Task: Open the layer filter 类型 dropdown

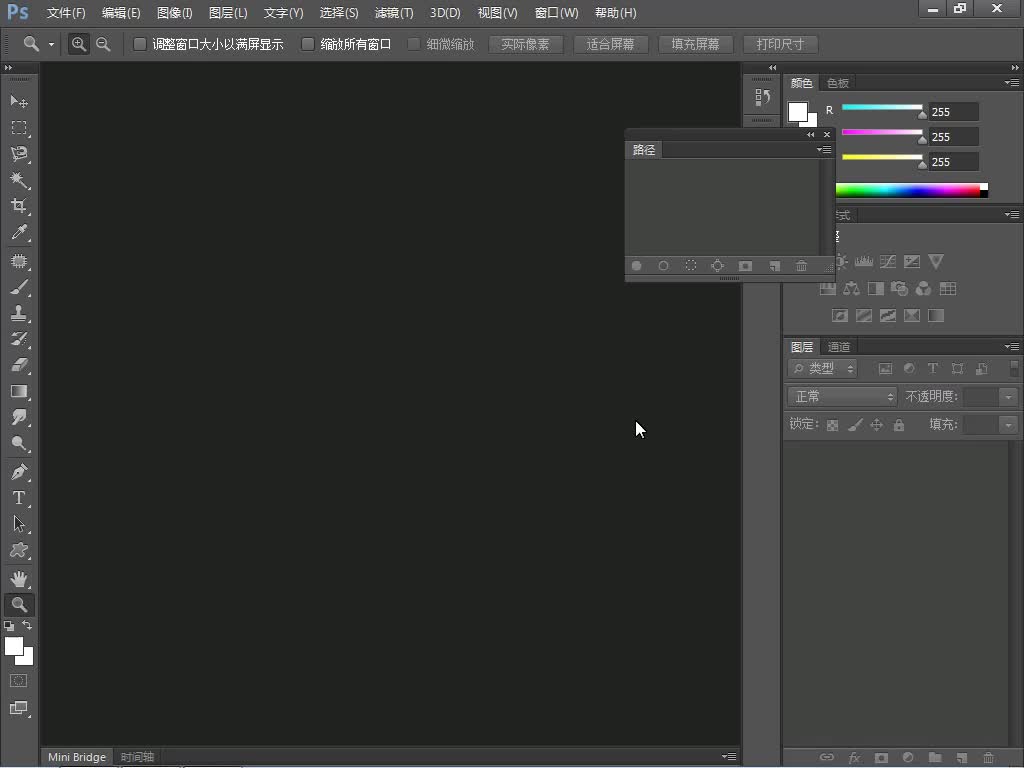Action: coord(823,368)
